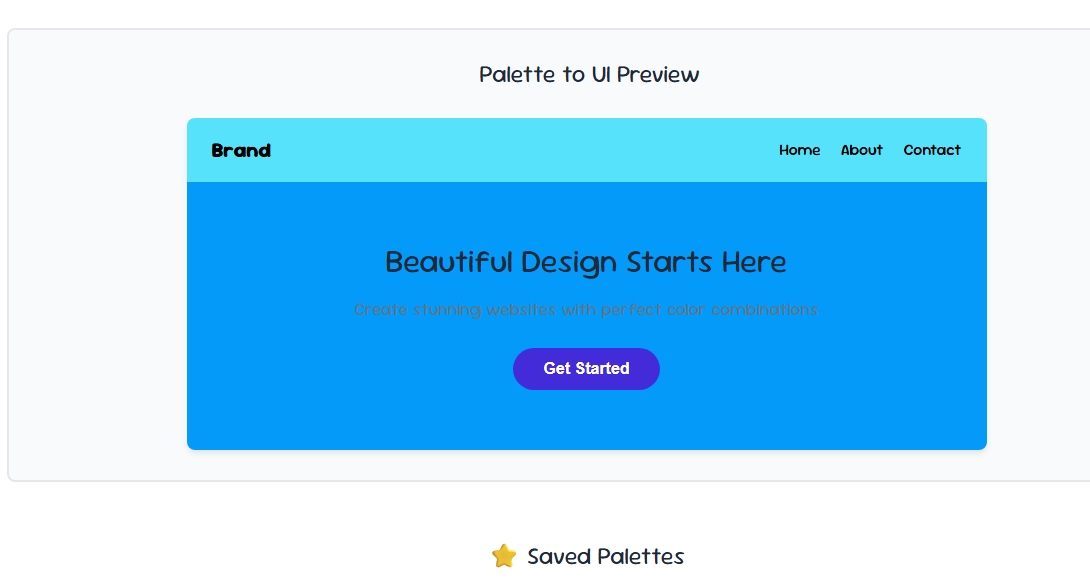Click the Palette to UI Preview title
1090x586 pixels.
tap(589, 74)
